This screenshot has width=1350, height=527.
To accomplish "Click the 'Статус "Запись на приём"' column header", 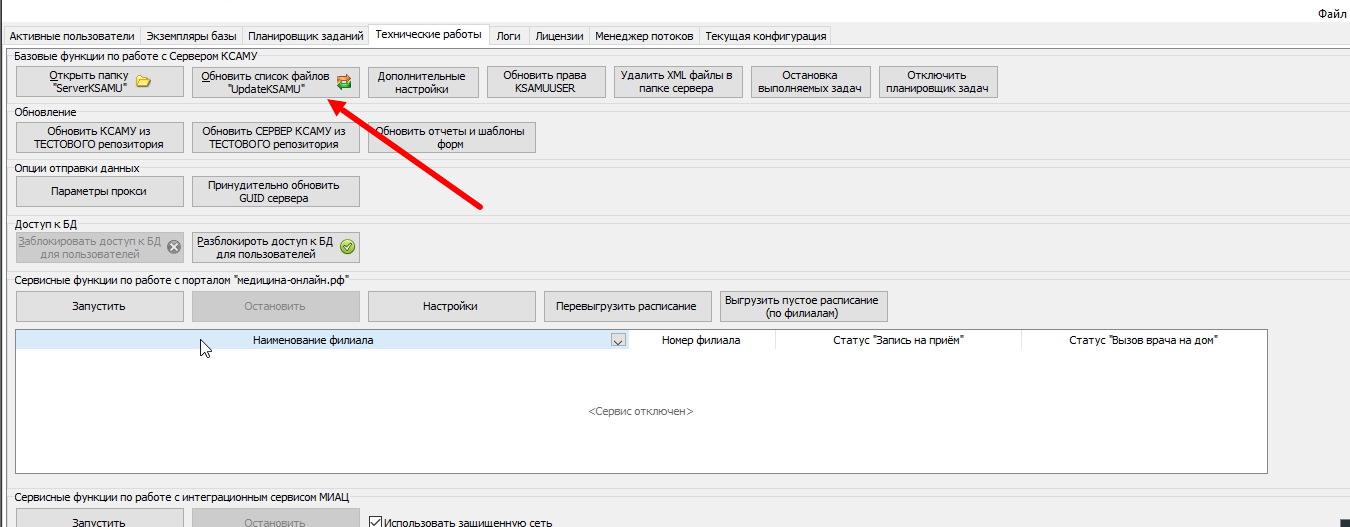I will tap(898, 340).
